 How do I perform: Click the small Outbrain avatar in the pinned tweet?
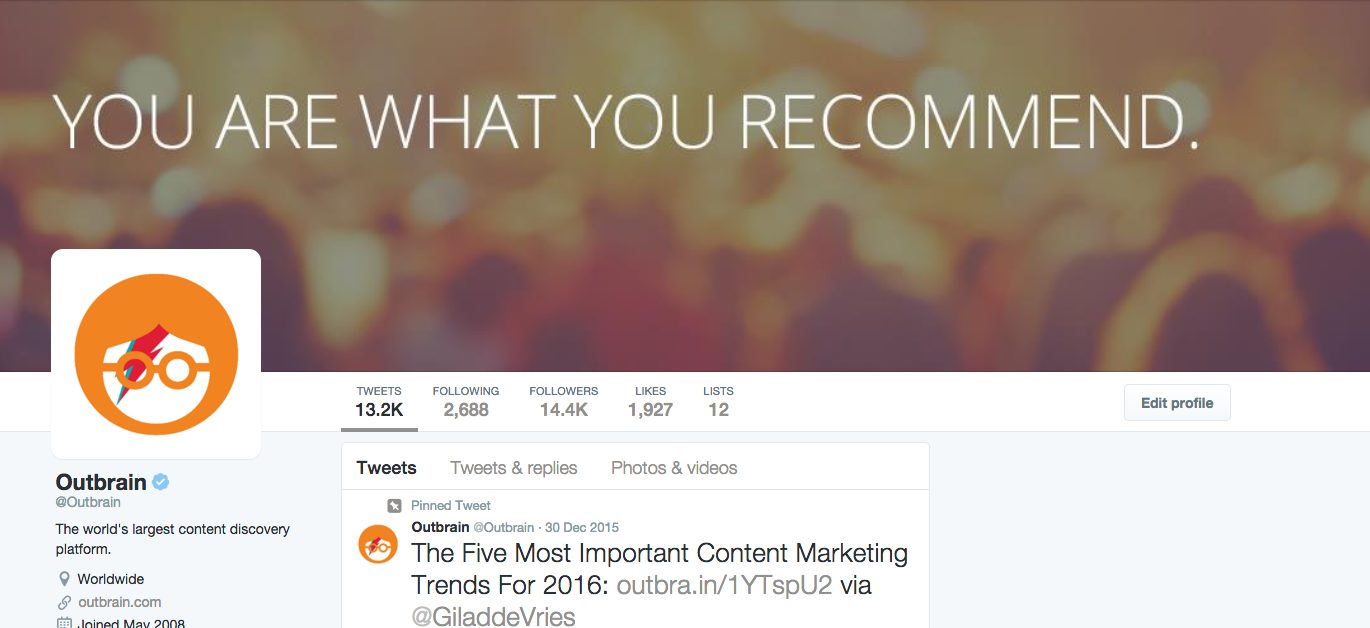point(378,543)
